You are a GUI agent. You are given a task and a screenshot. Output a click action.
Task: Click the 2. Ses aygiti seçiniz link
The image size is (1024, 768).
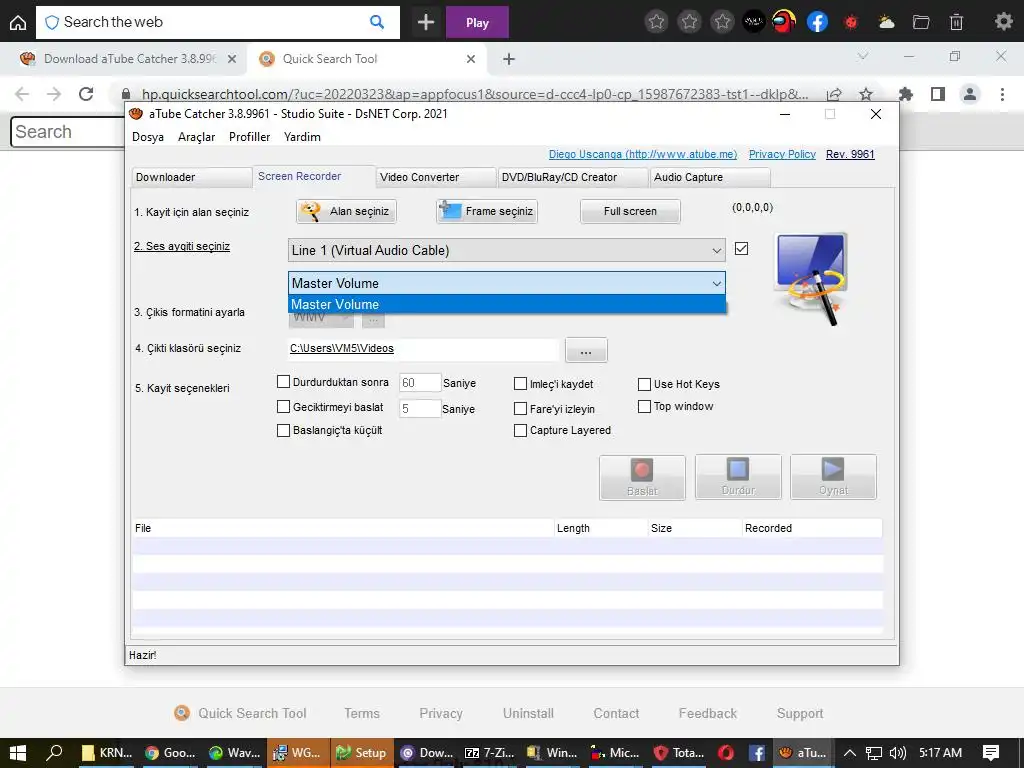click(x=182, y=246)
